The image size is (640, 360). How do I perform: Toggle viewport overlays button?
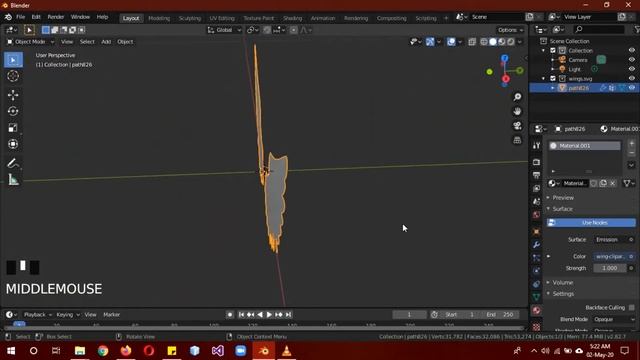pyautogui.click(x=451, y=42)
